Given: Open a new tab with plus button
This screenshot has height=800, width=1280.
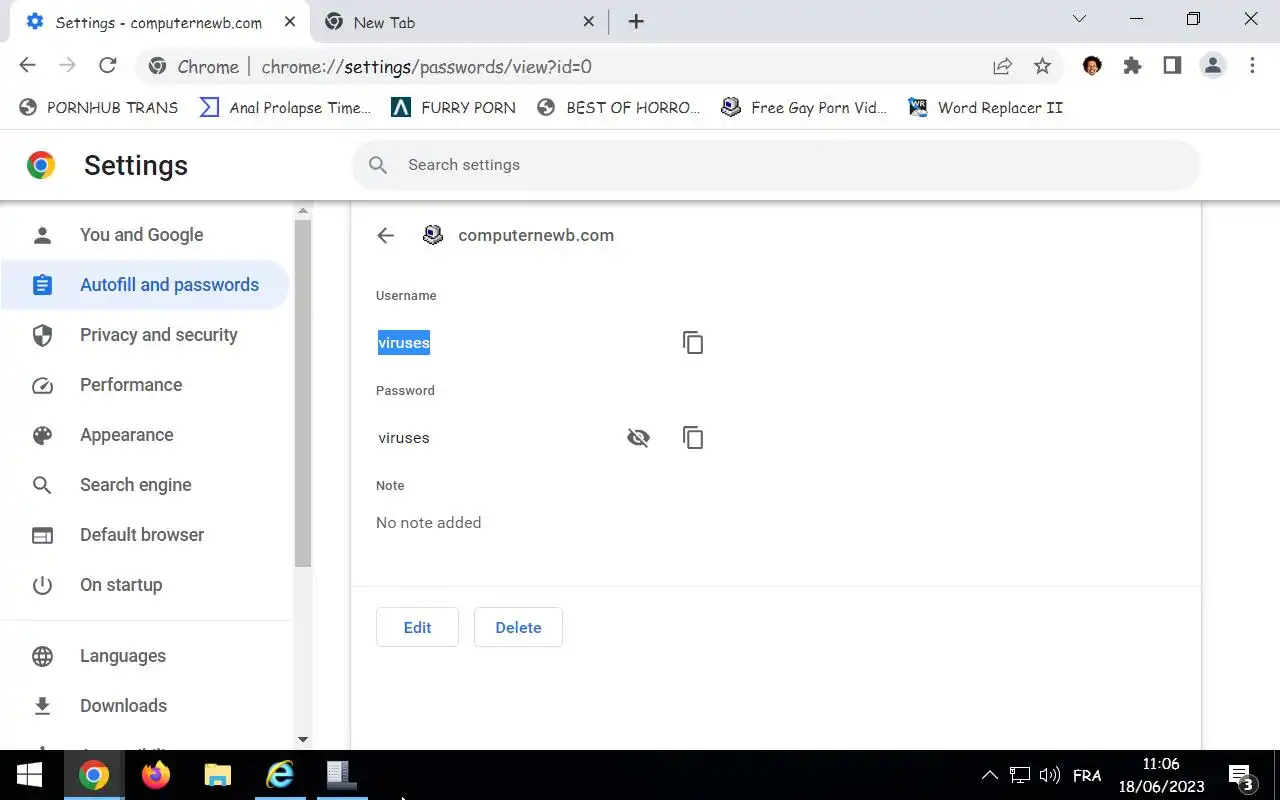Looking at the screenshot, I should point(636,22).
